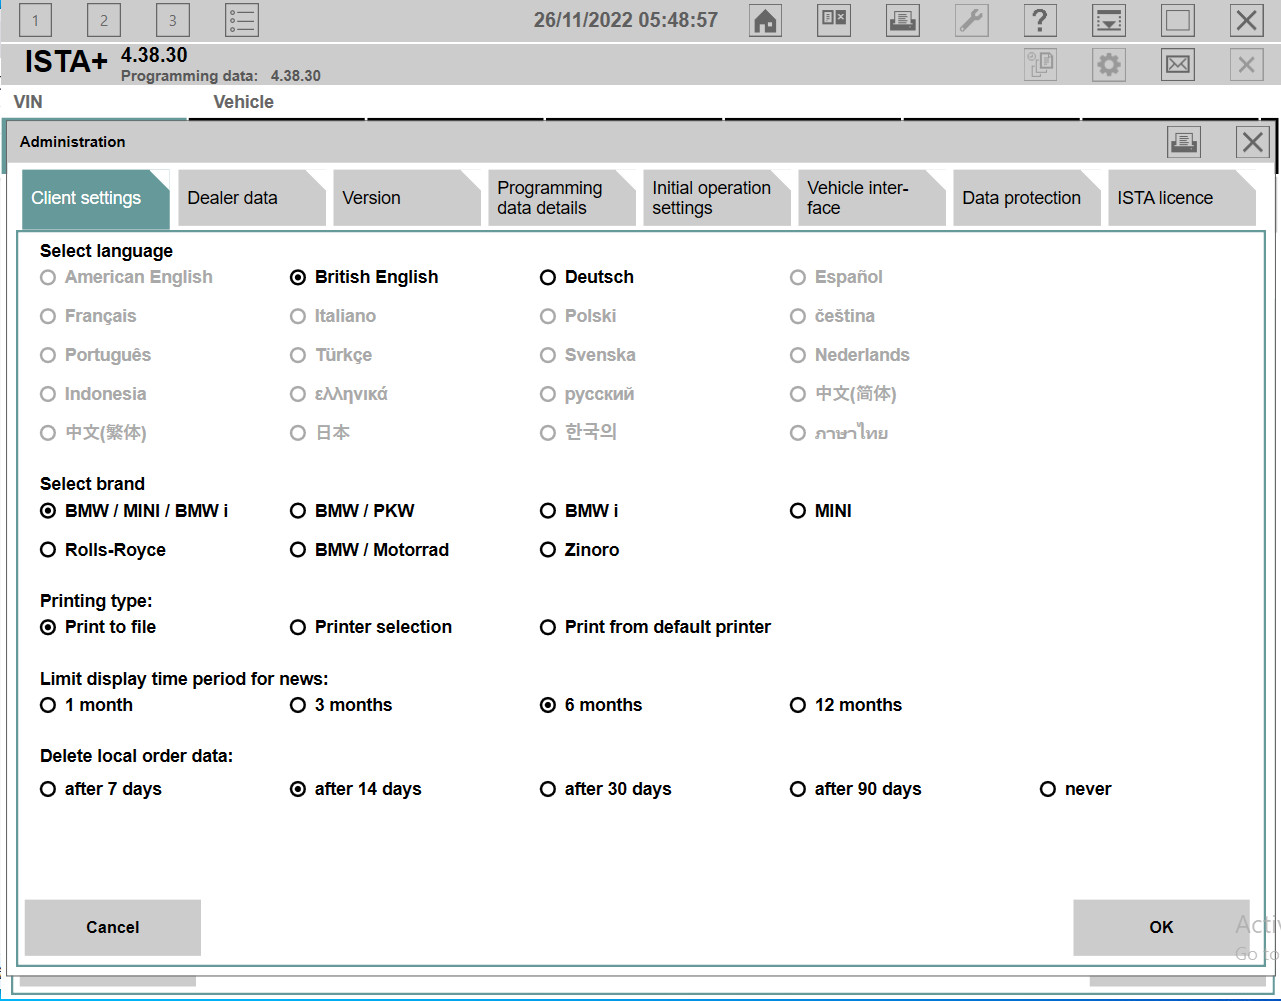The width and height of the screenshot is (1281, 1001).
Task: Click the greyed copy documents icon
Action: [1041, 65]
